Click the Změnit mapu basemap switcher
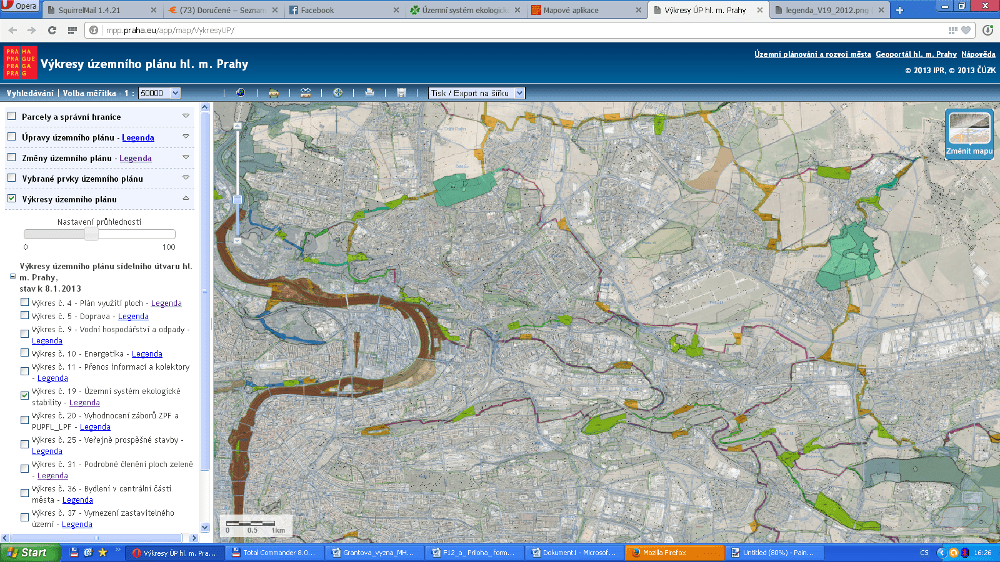The width and height of the screenshot is (1000, 562). [968, 135]
